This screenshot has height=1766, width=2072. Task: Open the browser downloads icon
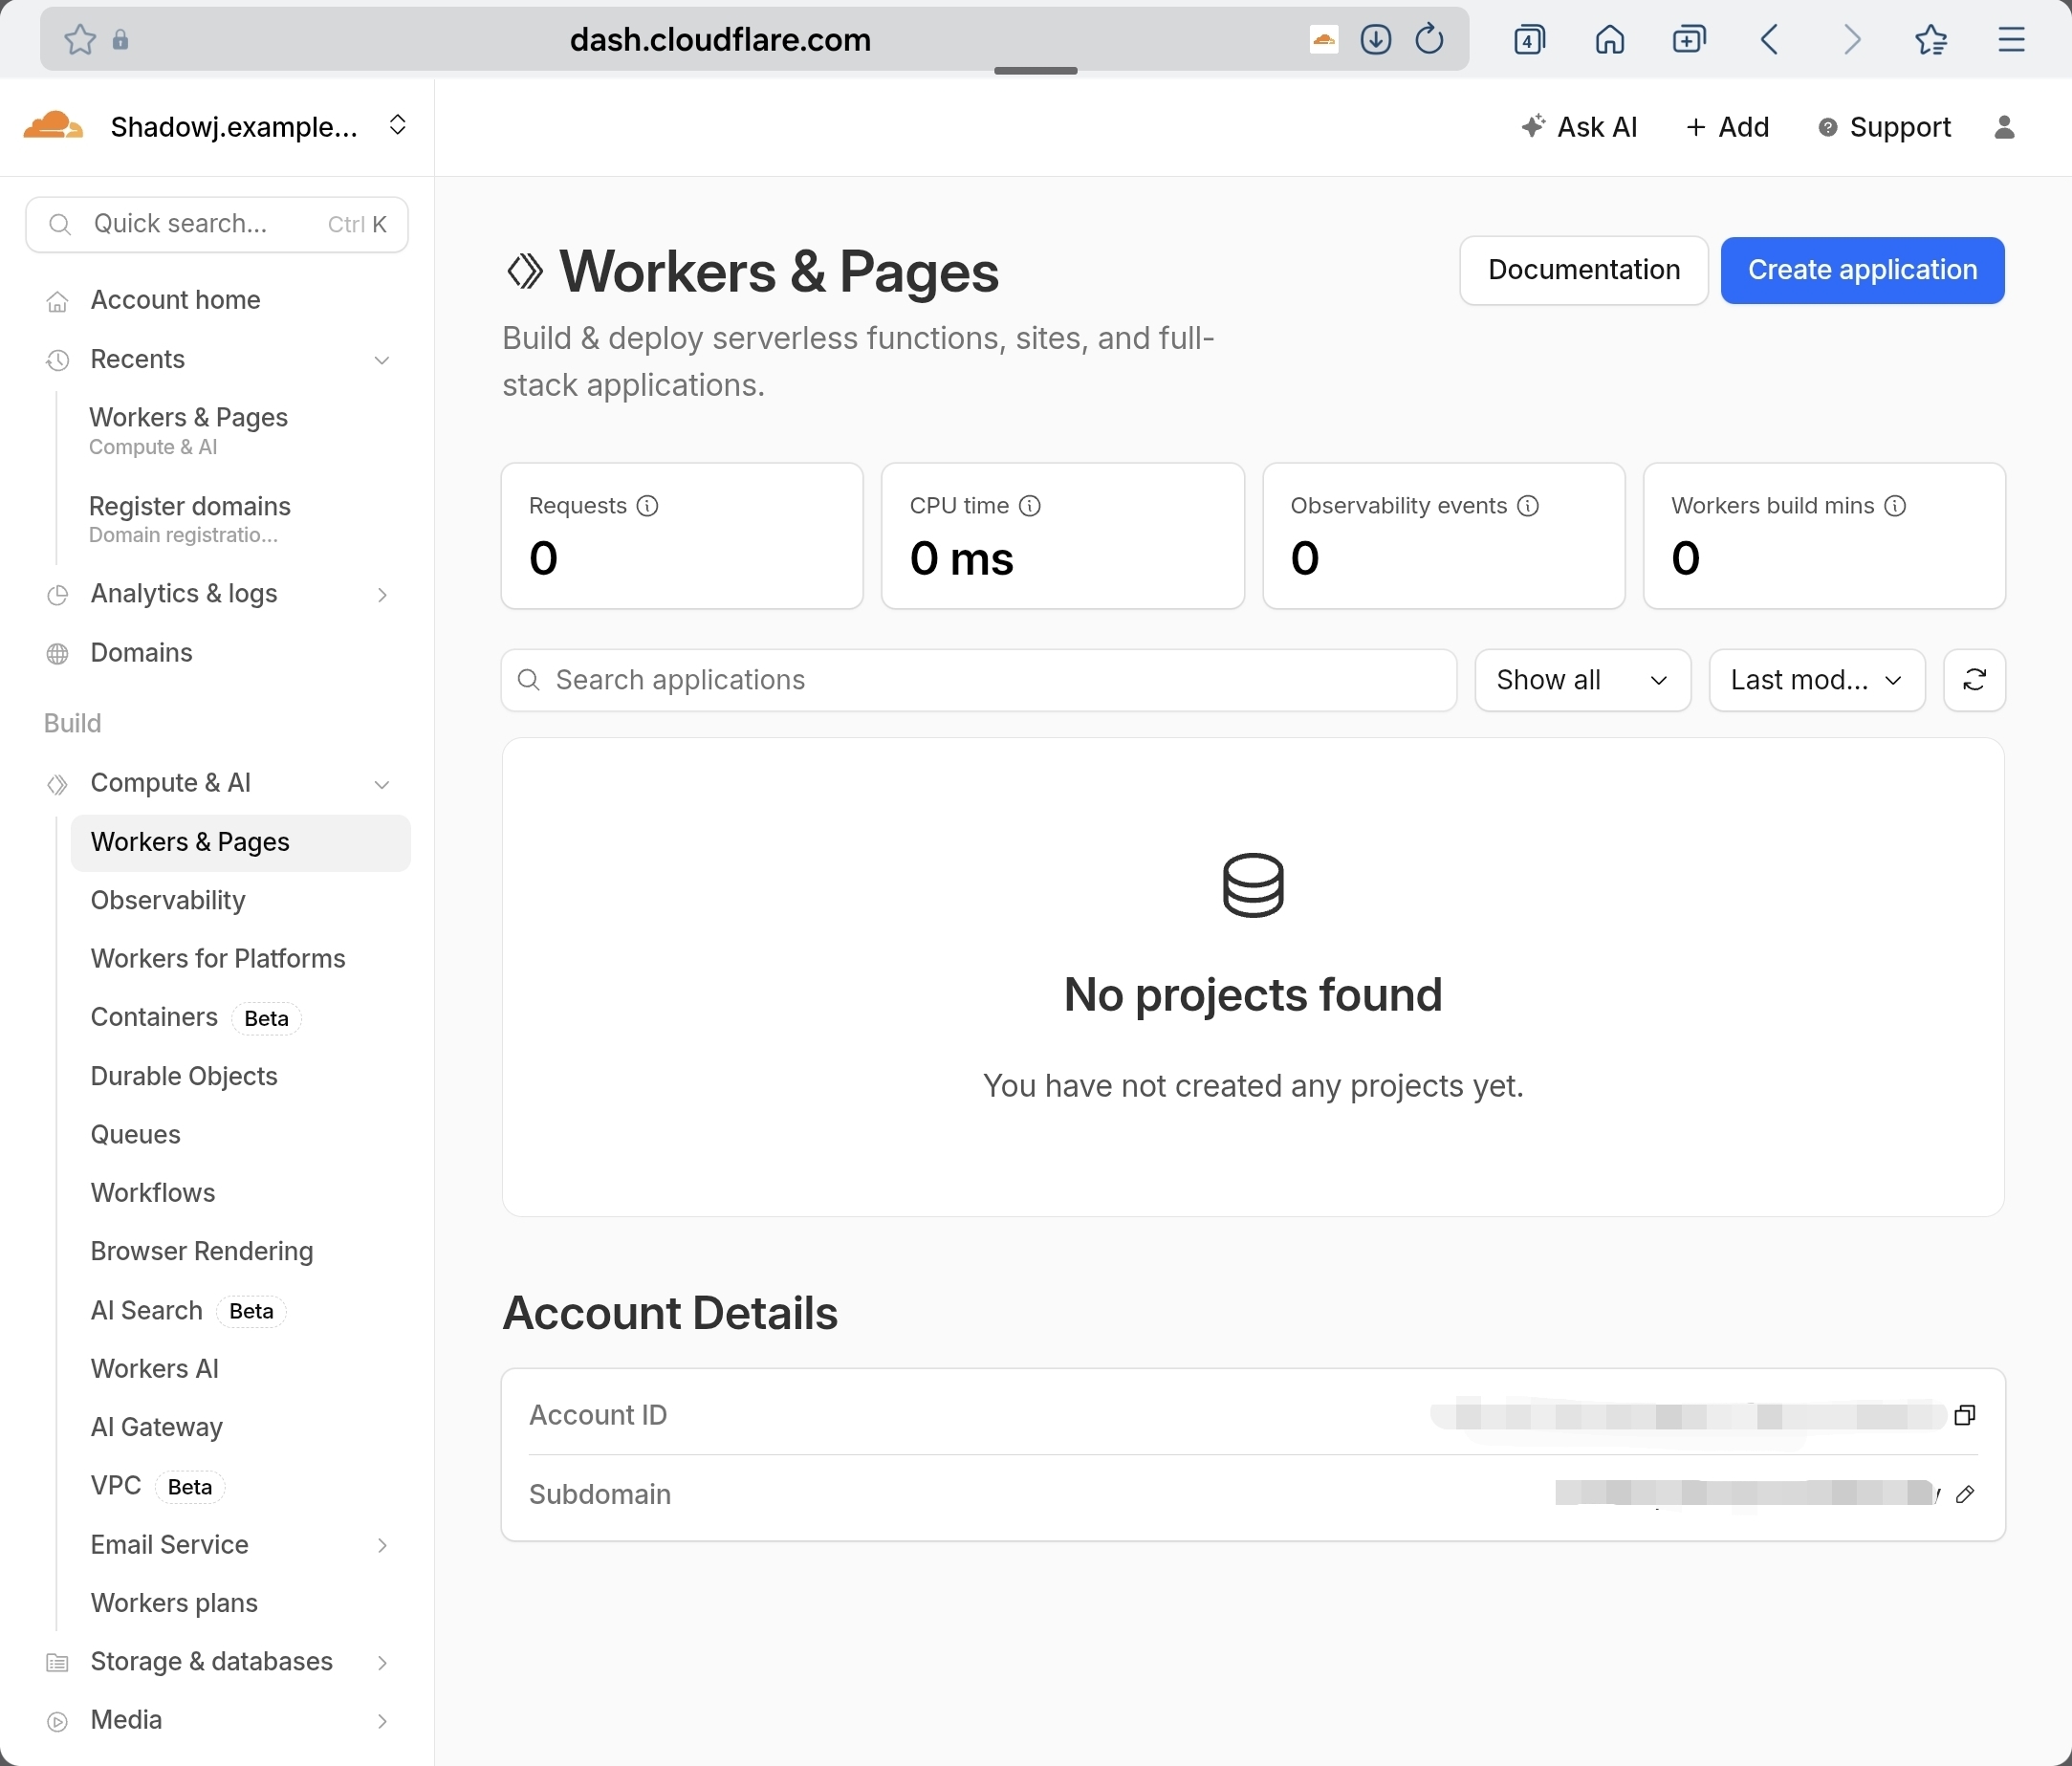[1375, 39]
